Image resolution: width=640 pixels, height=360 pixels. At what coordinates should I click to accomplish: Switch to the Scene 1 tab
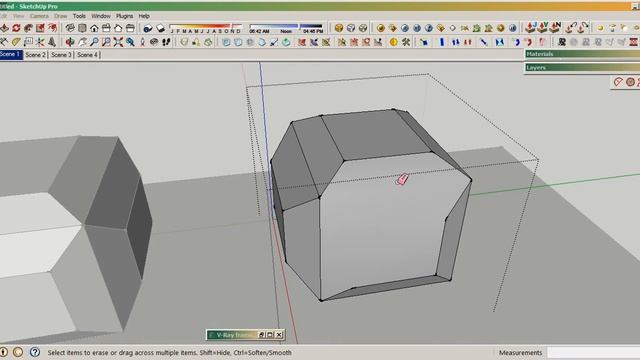tap(11, 55)
